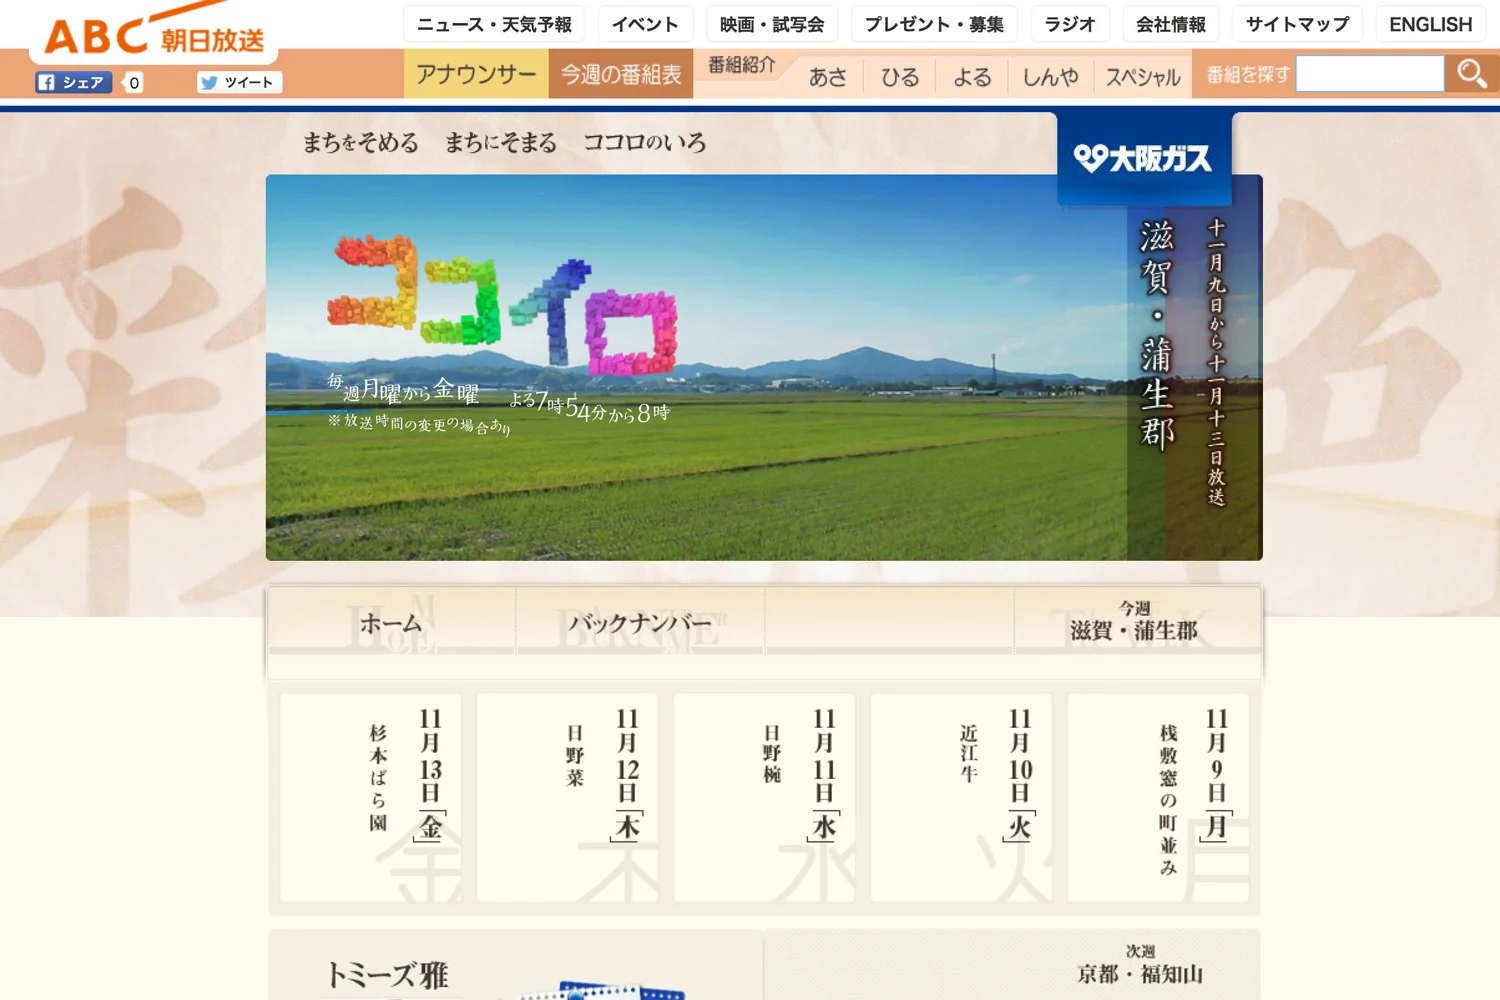Switch site language to ENGLISH

(1430, 24)
